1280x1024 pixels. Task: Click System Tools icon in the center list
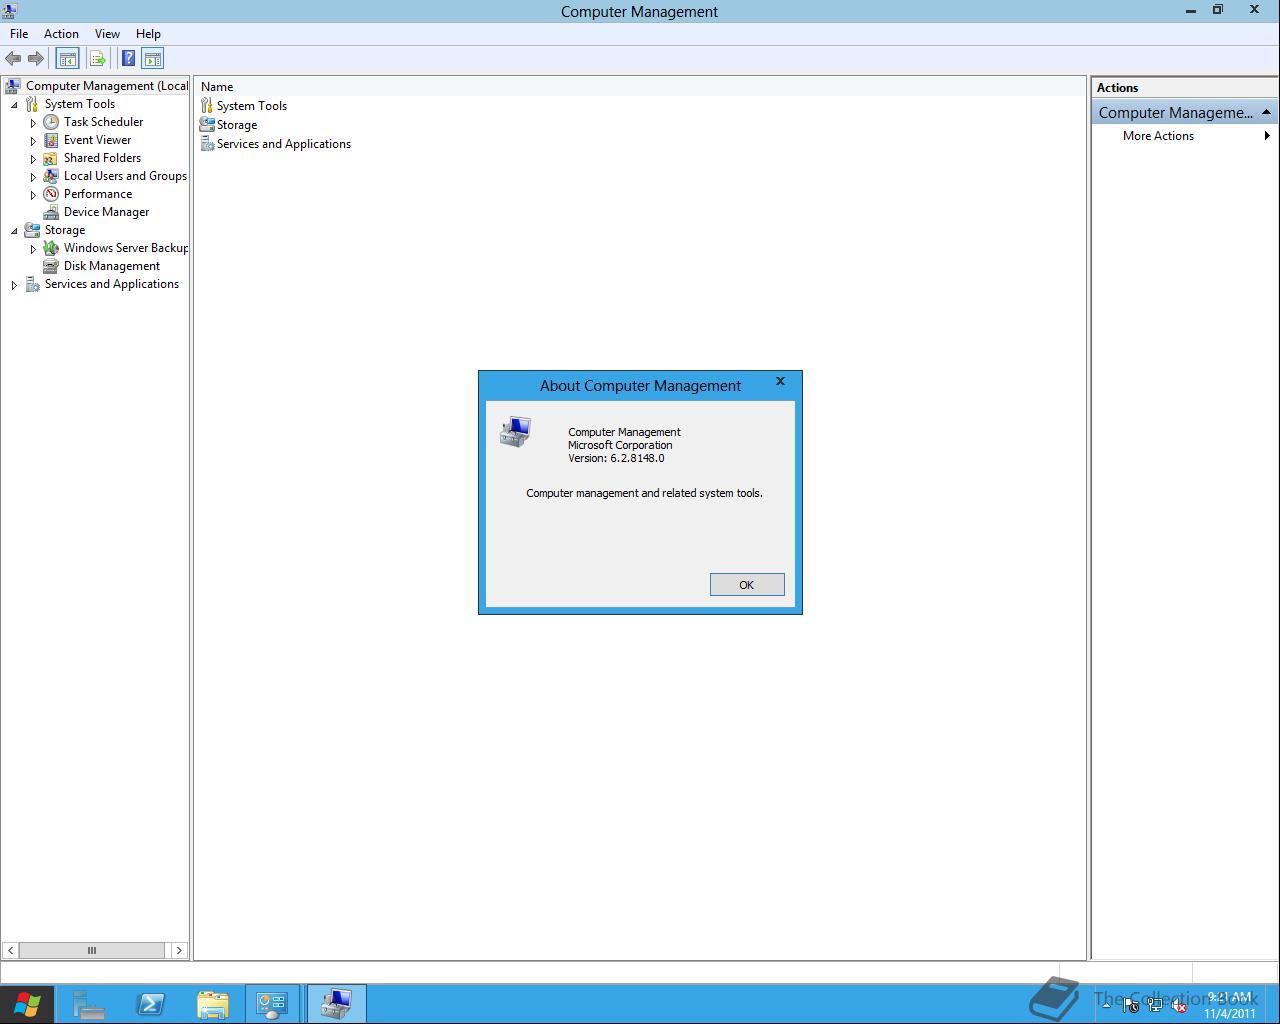click(207, 106)
